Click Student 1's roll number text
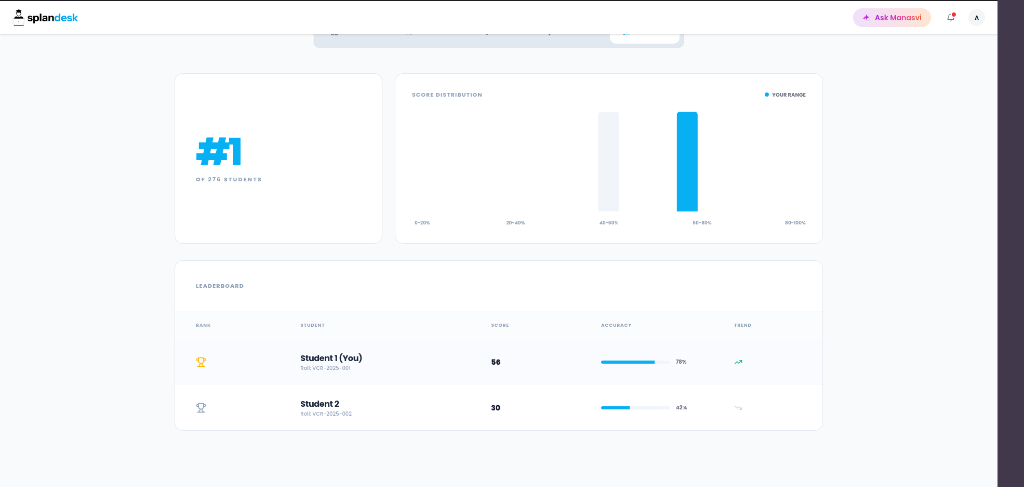The height and width of the screenshot is (487, 1024). 325,368
